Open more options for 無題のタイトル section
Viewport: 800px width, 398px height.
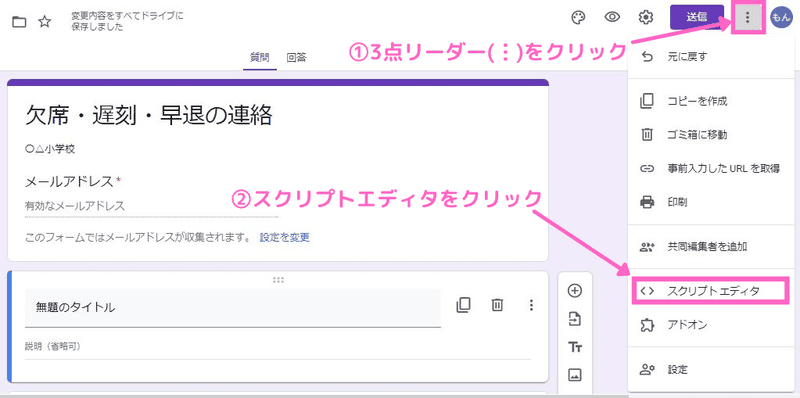click(531, 305)
